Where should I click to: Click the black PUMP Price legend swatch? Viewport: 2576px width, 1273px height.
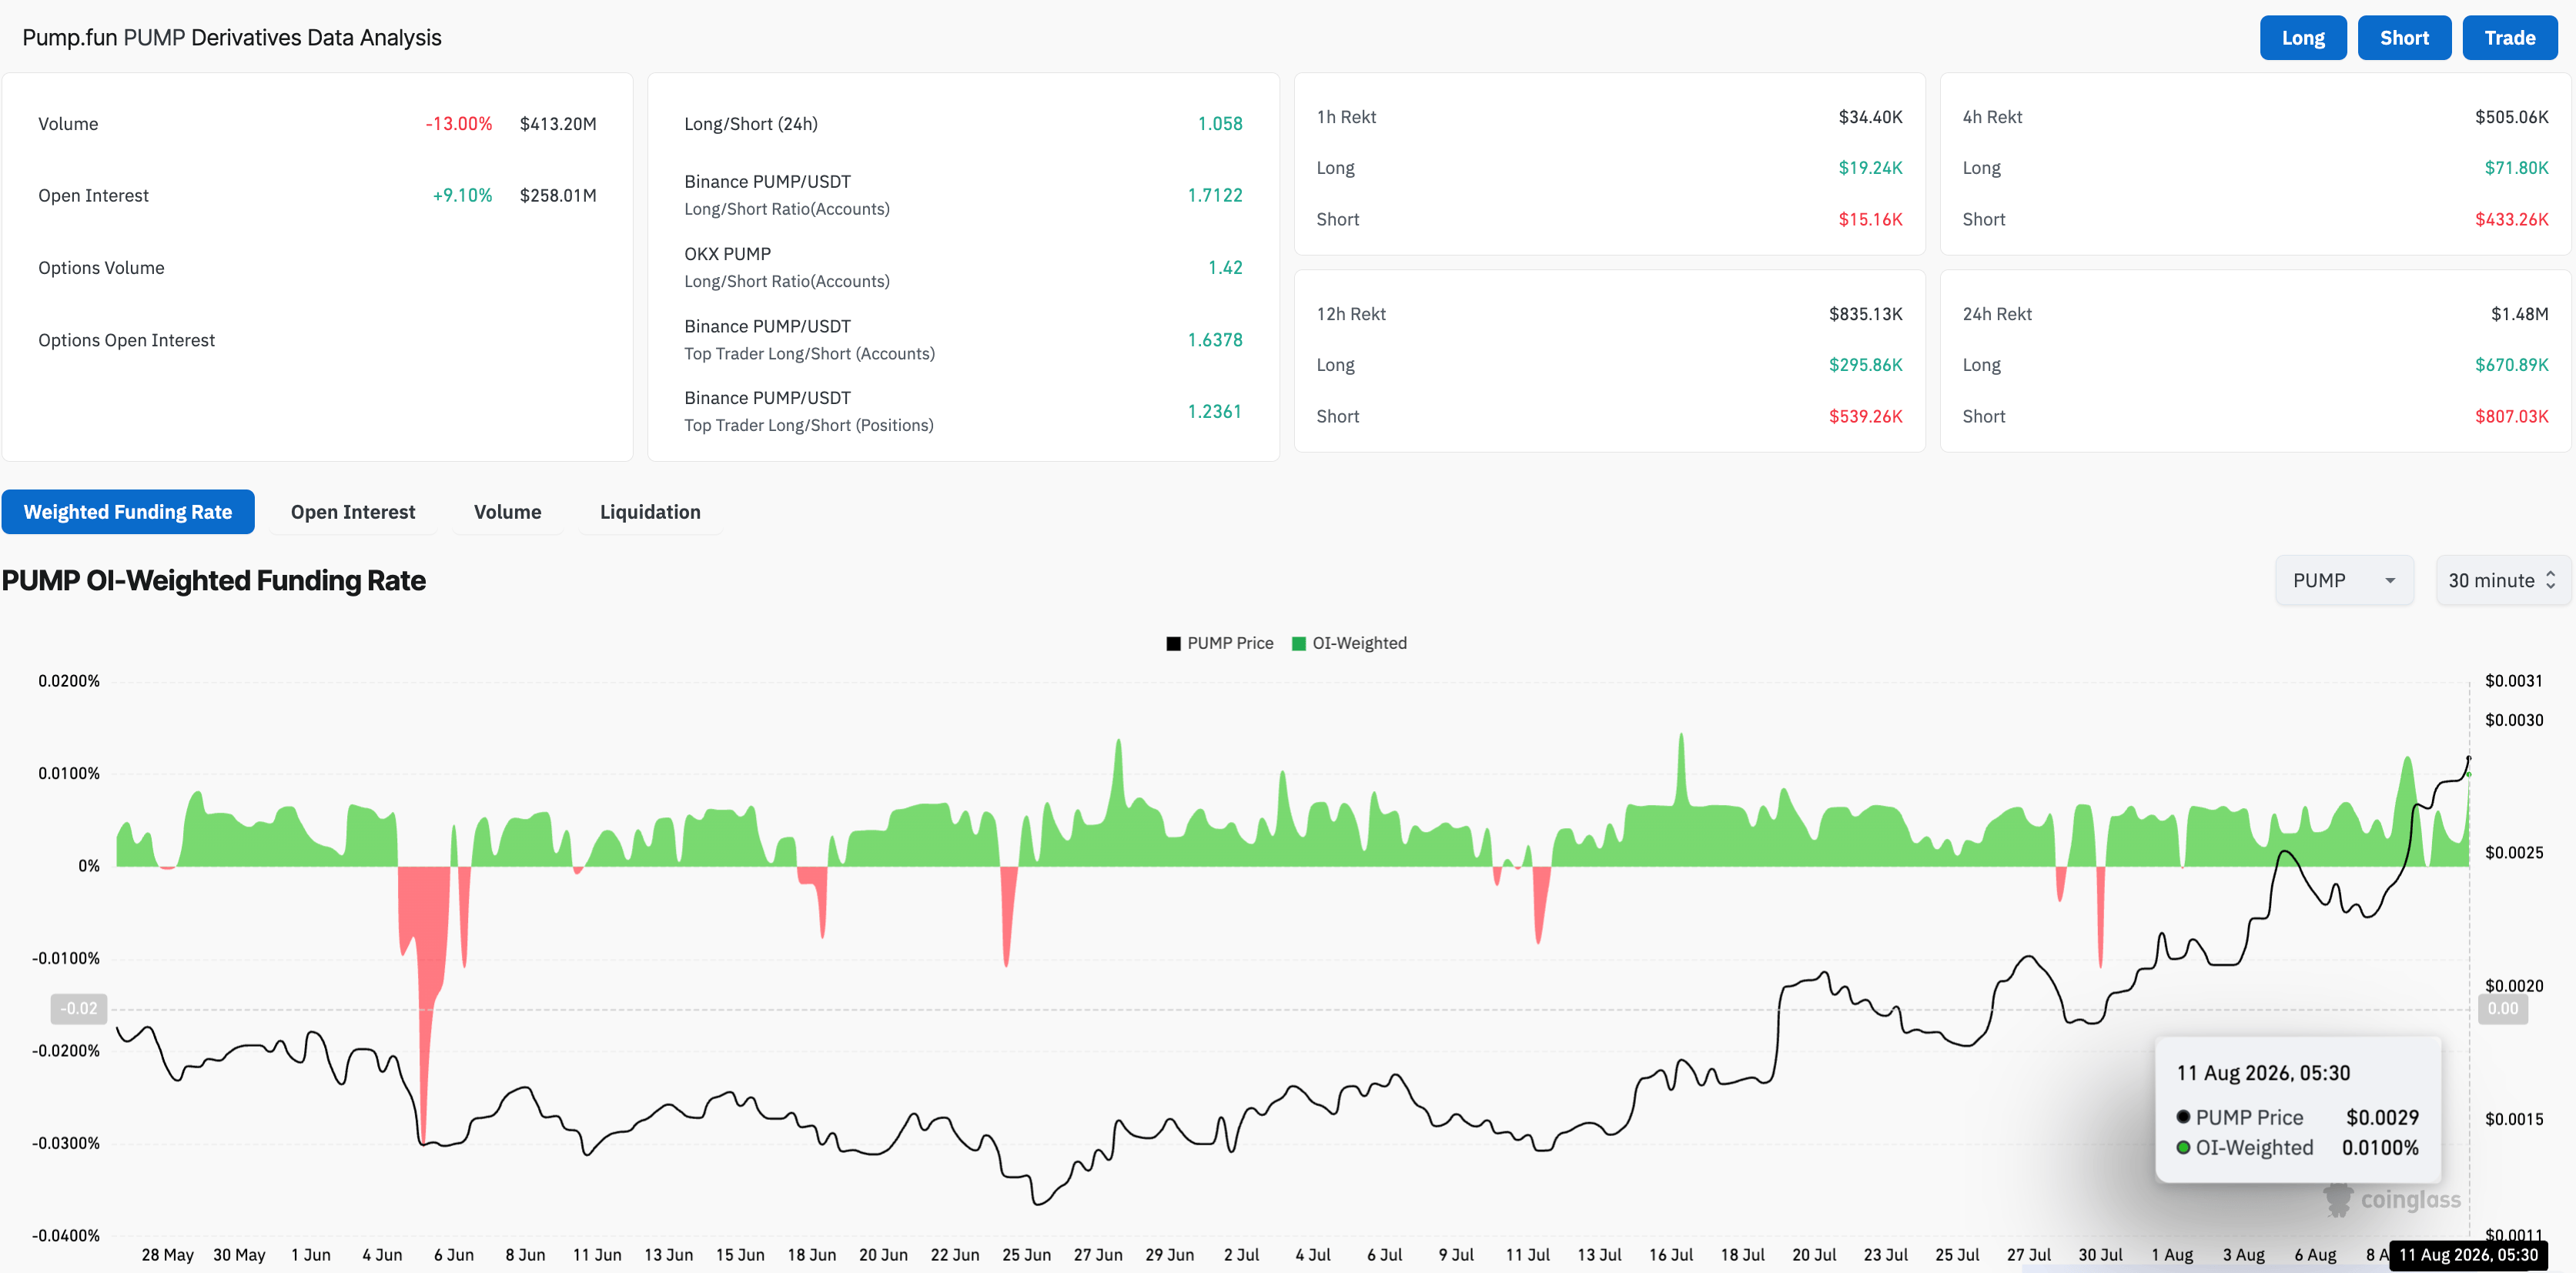tap(1173, 644)
